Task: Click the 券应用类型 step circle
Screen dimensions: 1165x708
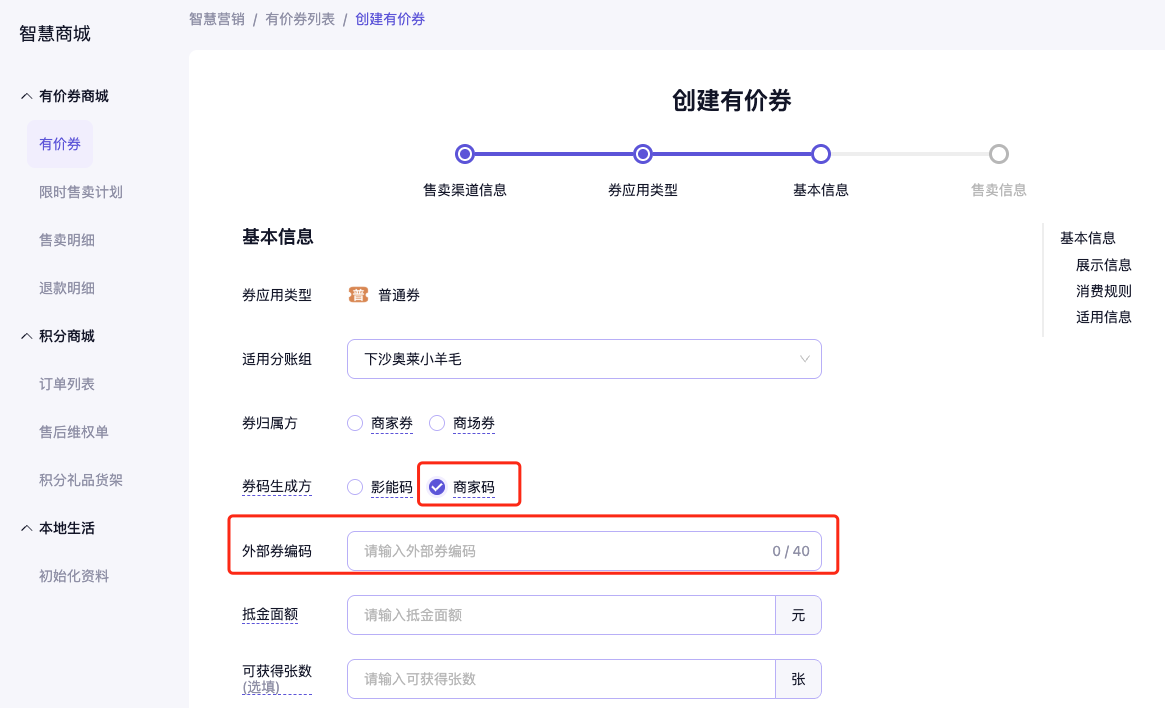Action: pos(643,154)
